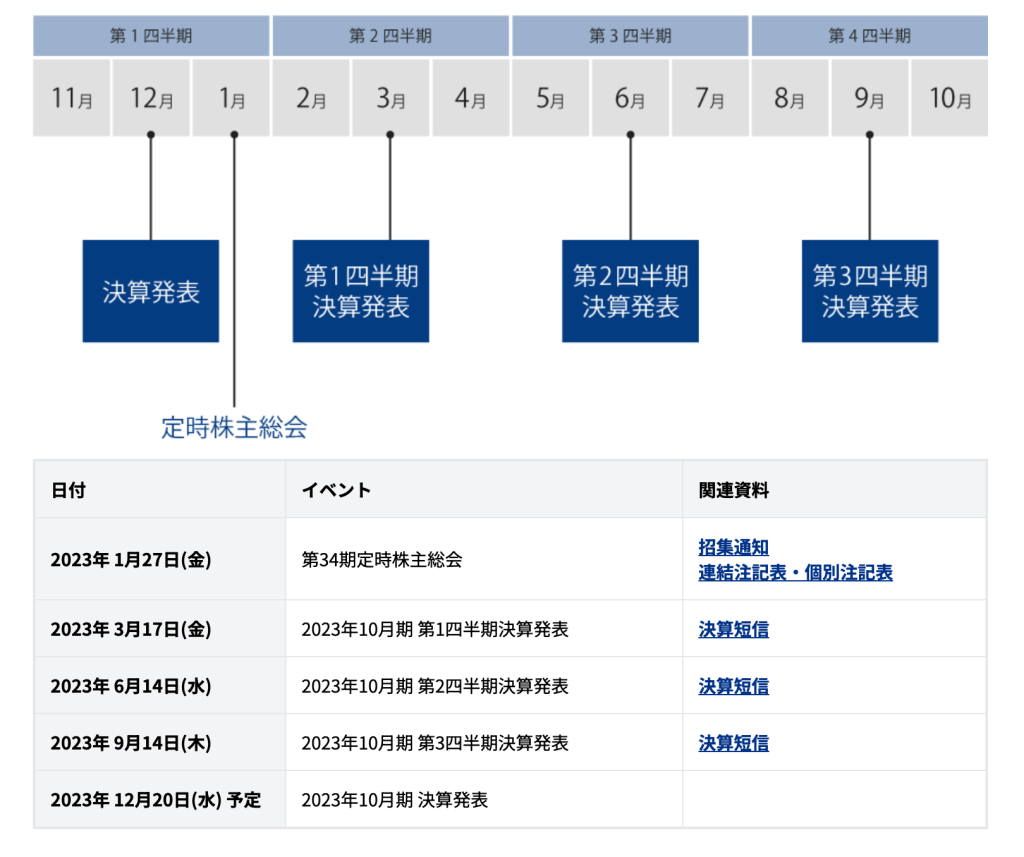Select the 第1四半期 header in the timeline
Image resolution: width=1024 pixels, height=857 pixels.
point(151,36)
